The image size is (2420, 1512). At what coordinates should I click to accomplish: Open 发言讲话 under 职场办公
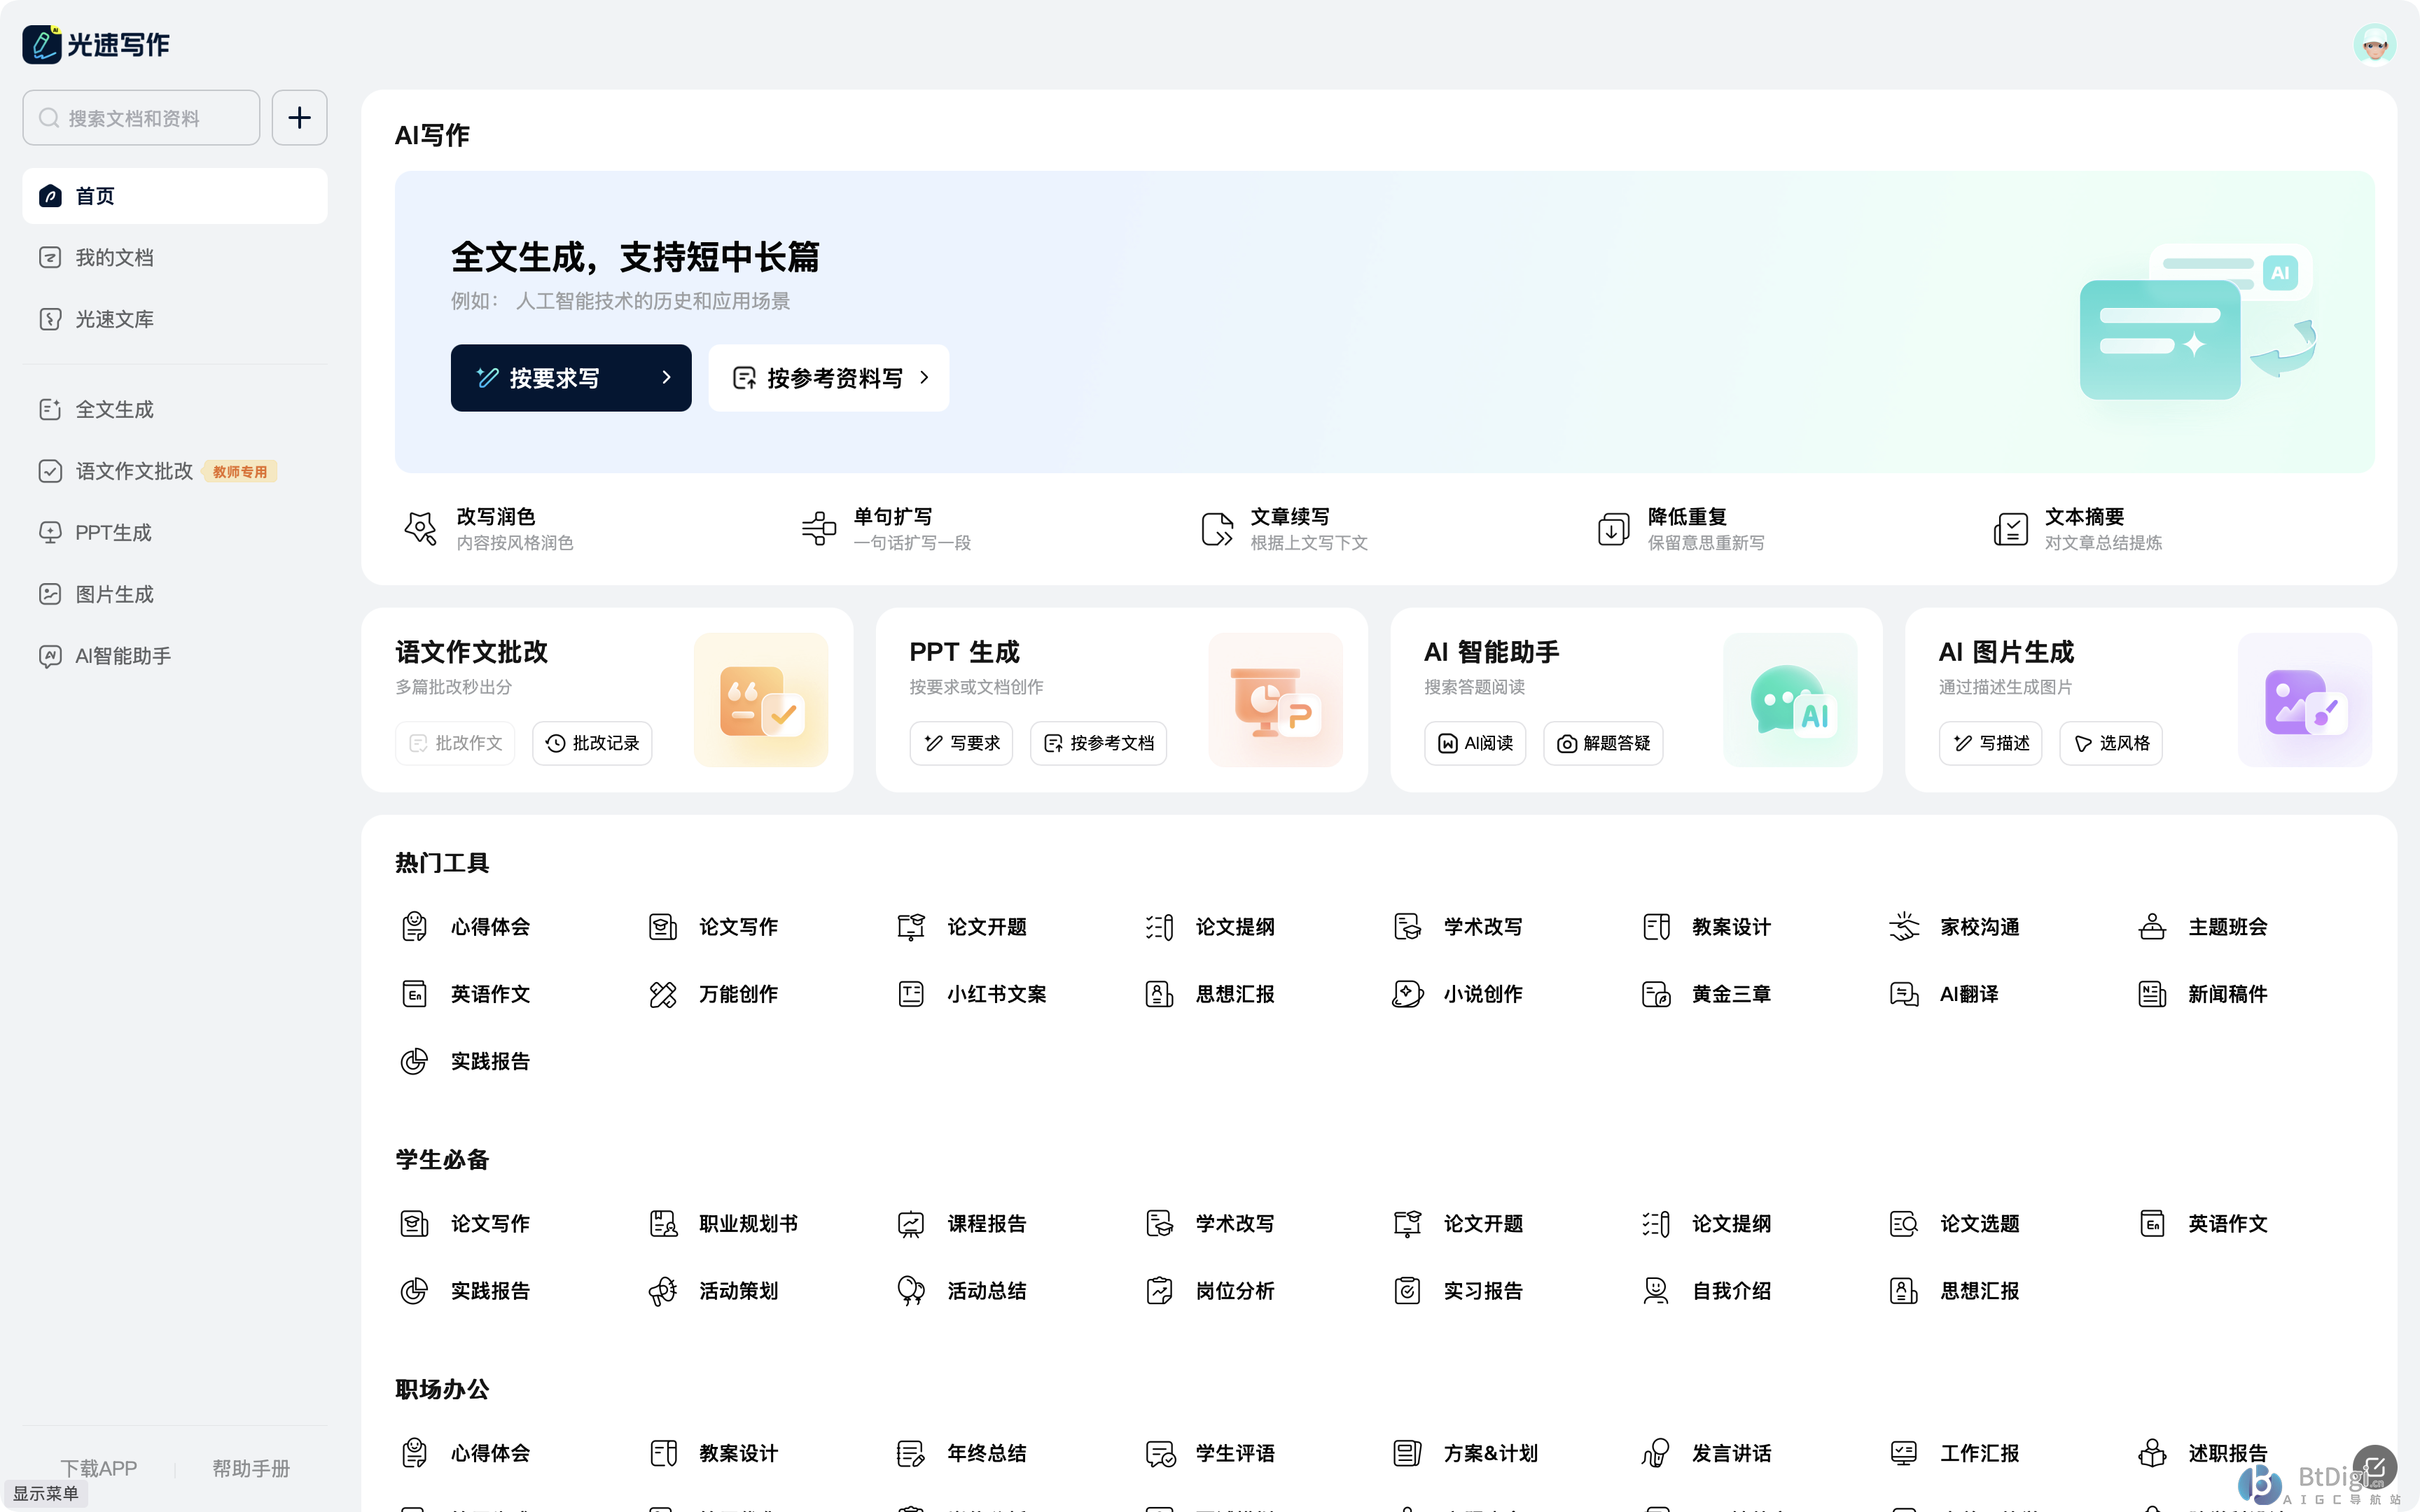point(1706,1453)
